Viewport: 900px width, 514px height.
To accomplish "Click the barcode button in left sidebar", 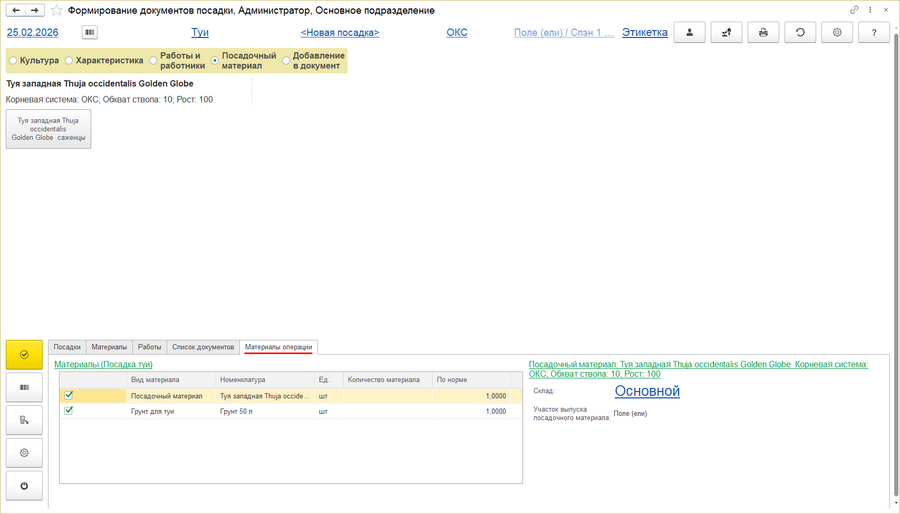I will point(24,387).
